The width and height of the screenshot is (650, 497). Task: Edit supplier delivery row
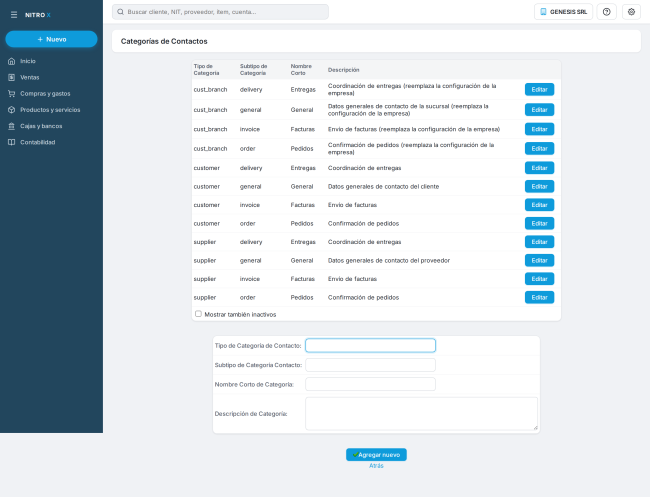pos(539,242)
